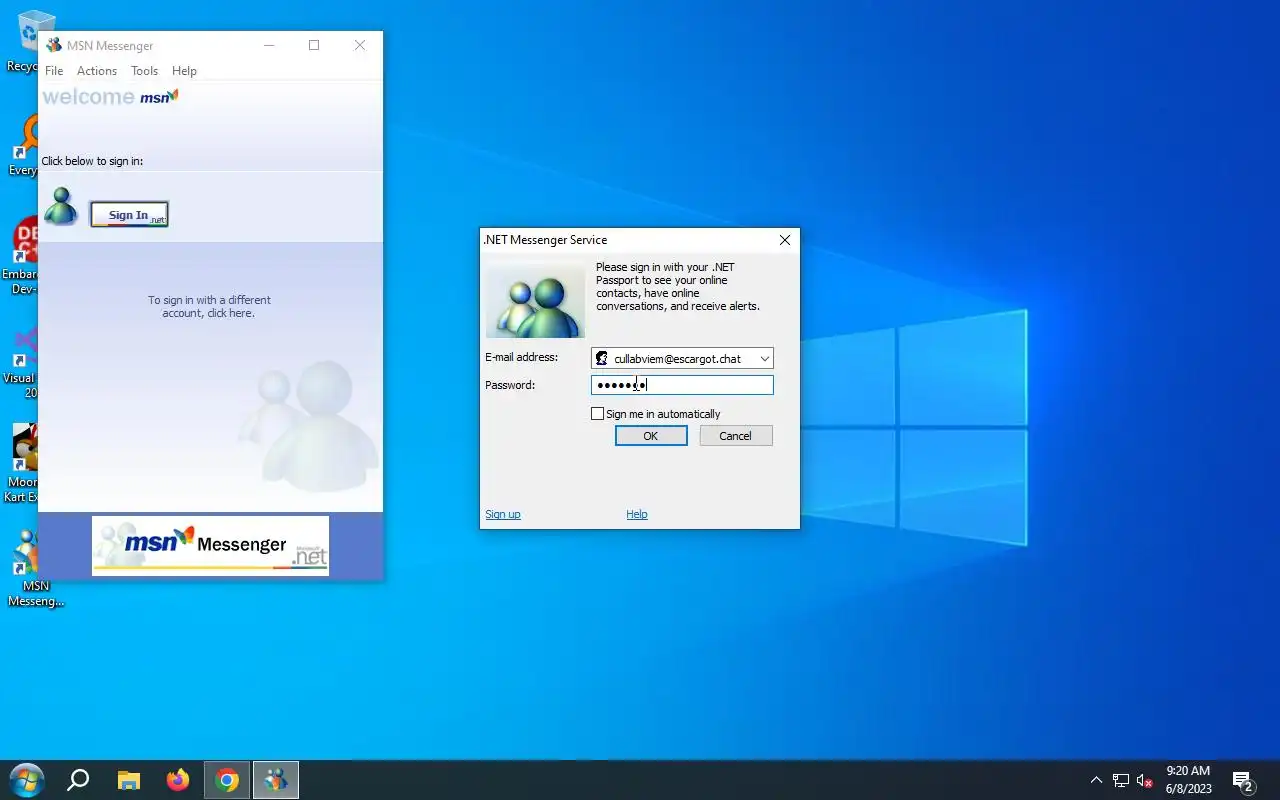Open the clock showing 9:20 AM
The image size is (1280, 800).
[x=1188, y=780]
